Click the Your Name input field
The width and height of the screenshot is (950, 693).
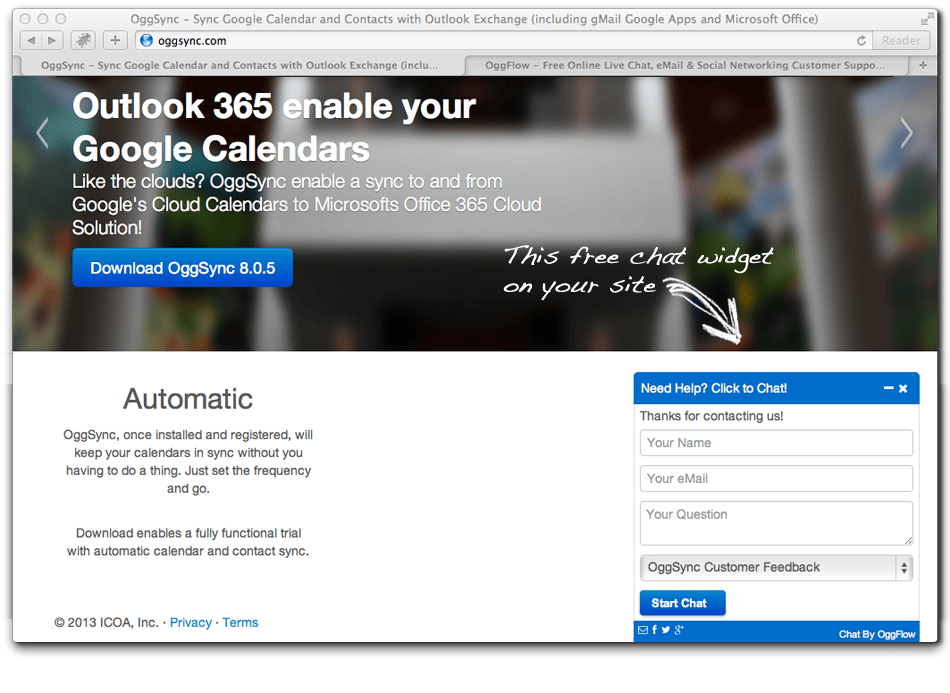click(x=776, y=443)
